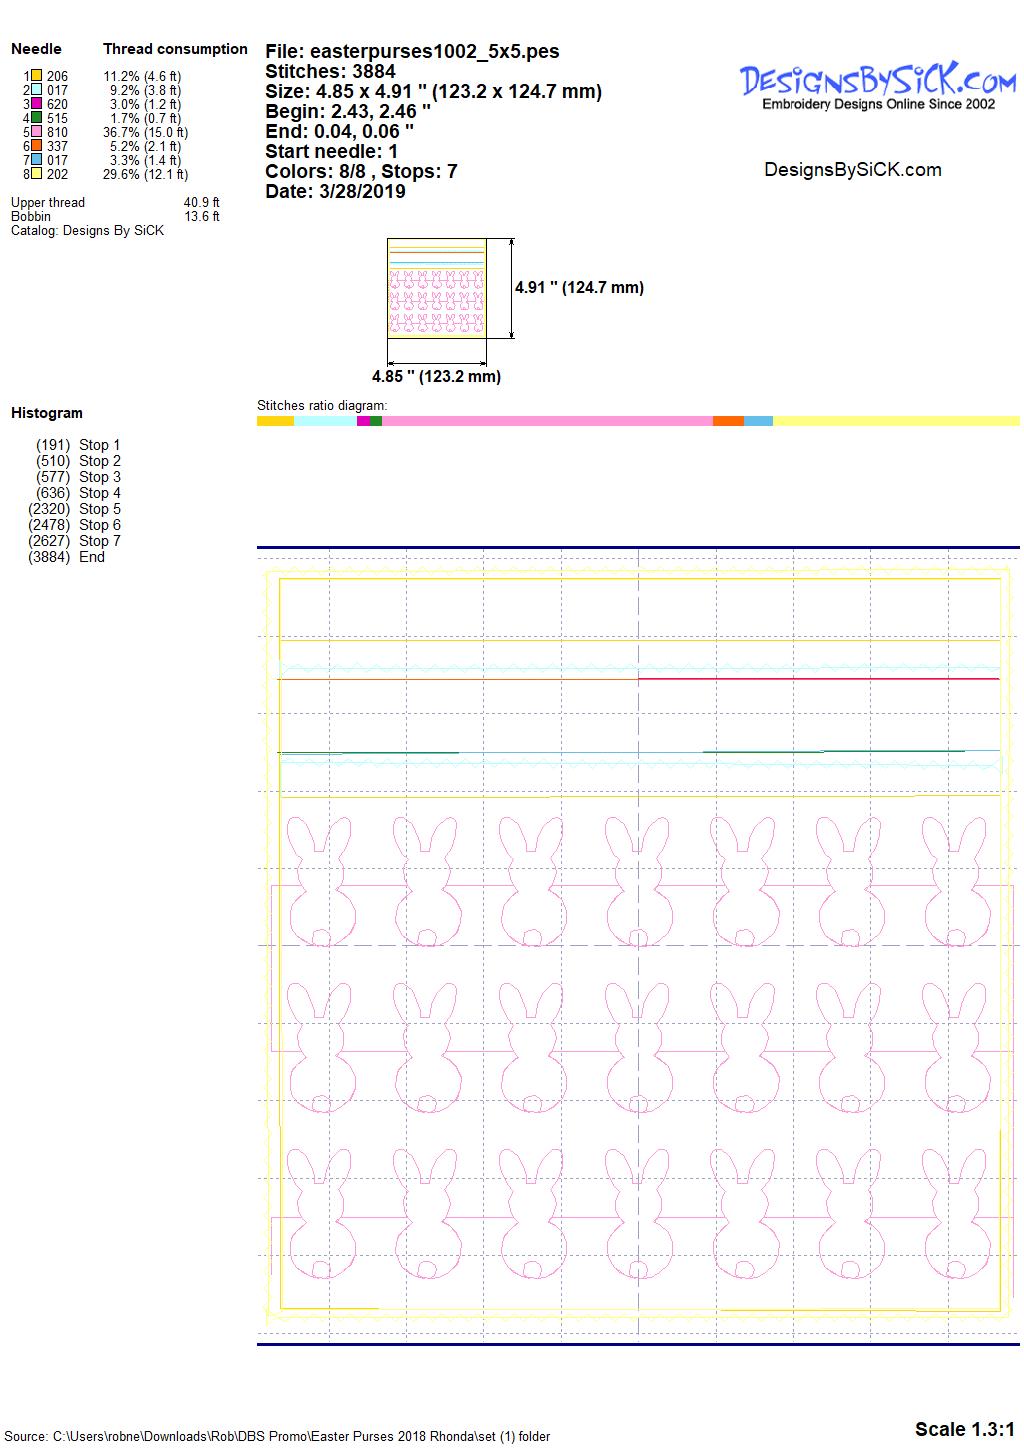Click the DesignsBySiCK.com logo image

point(878,86)
